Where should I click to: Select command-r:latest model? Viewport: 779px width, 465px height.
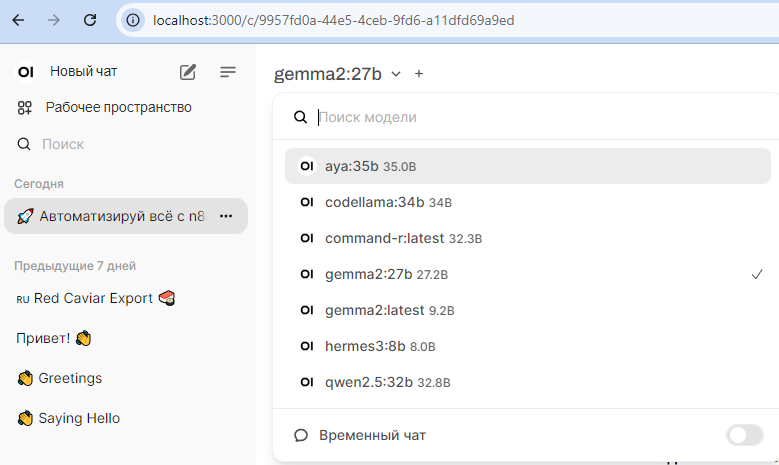click(x=528, y=238)
